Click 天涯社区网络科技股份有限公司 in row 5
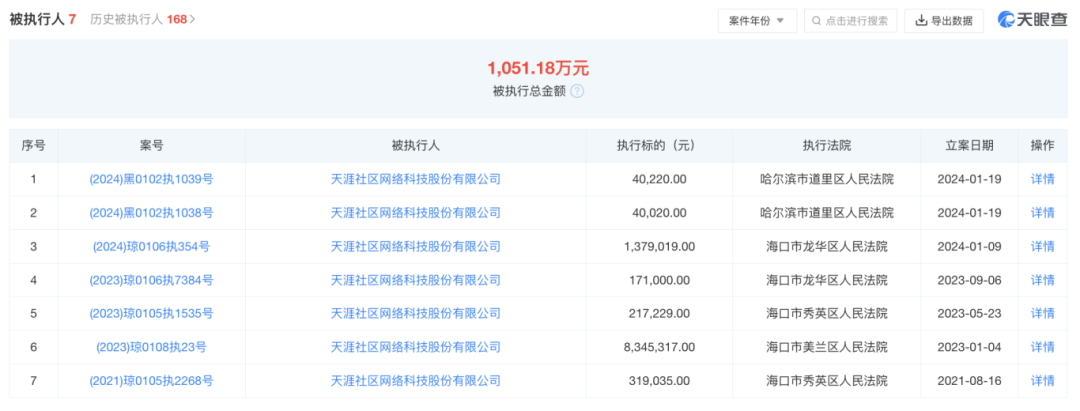The height and width of the screenshot is (411, 1080). pyautogui.click(x=415, y=313)
